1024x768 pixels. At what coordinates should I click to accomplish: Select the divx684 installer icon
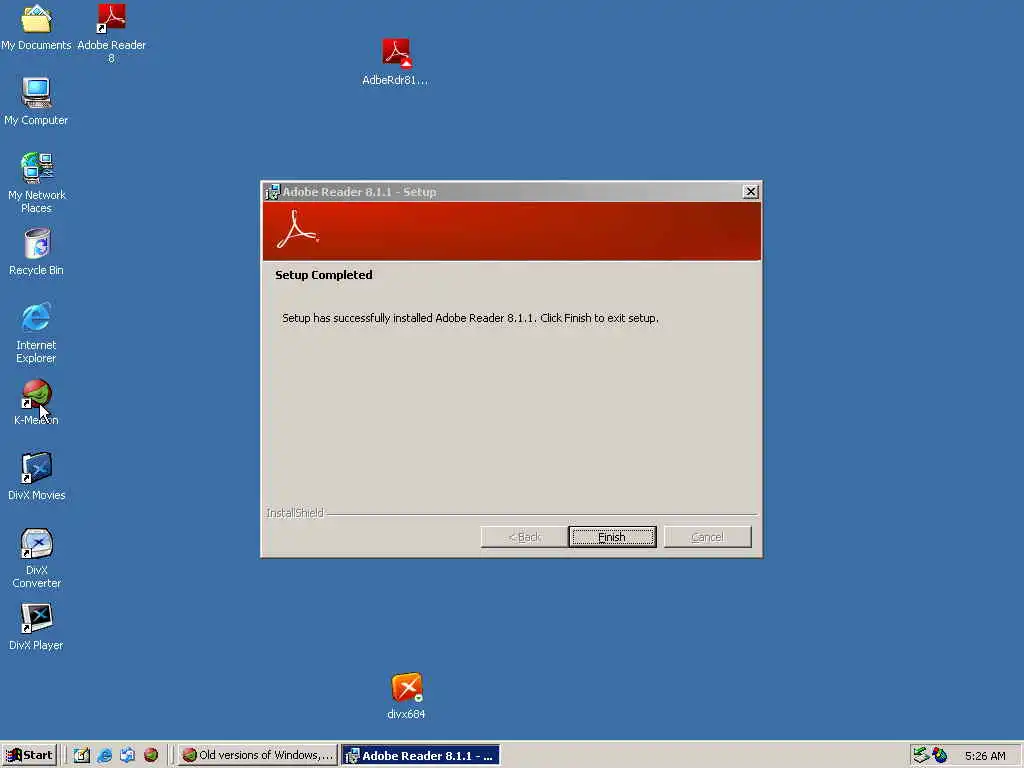(x=406, y=696)
